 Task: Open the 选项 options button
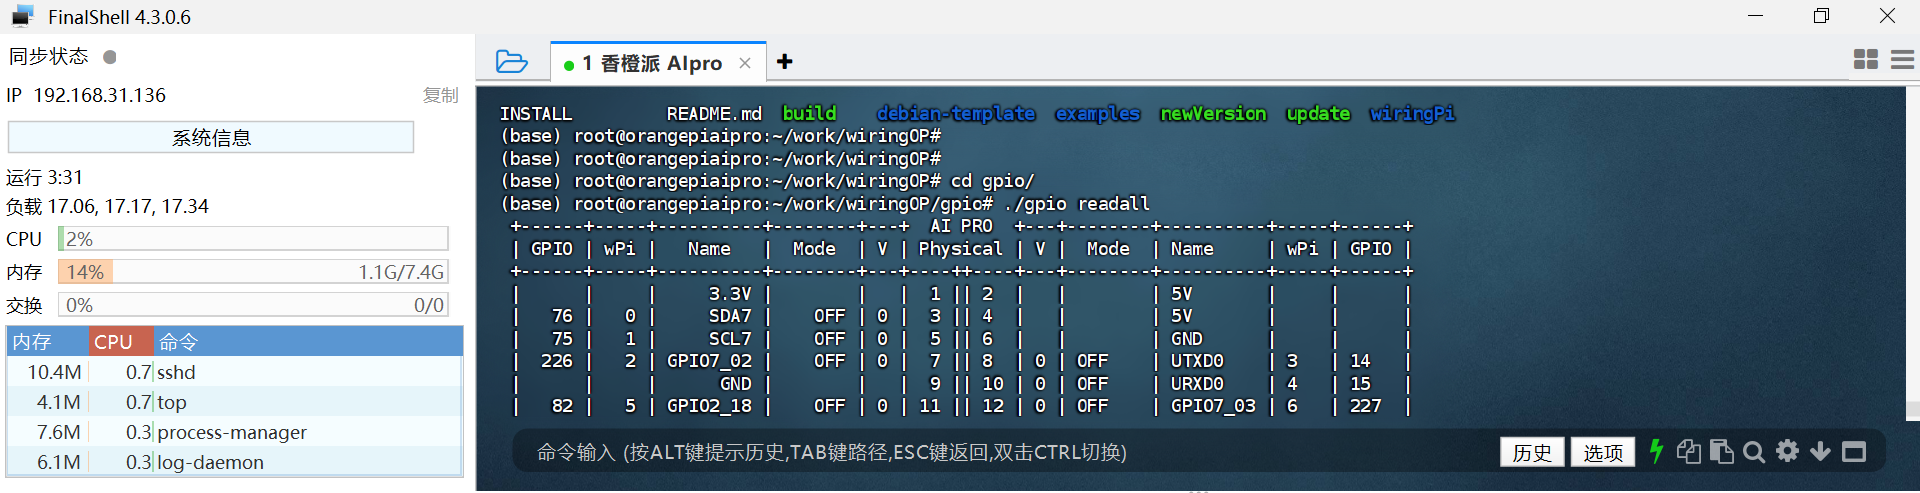(x=1603, y=452)
